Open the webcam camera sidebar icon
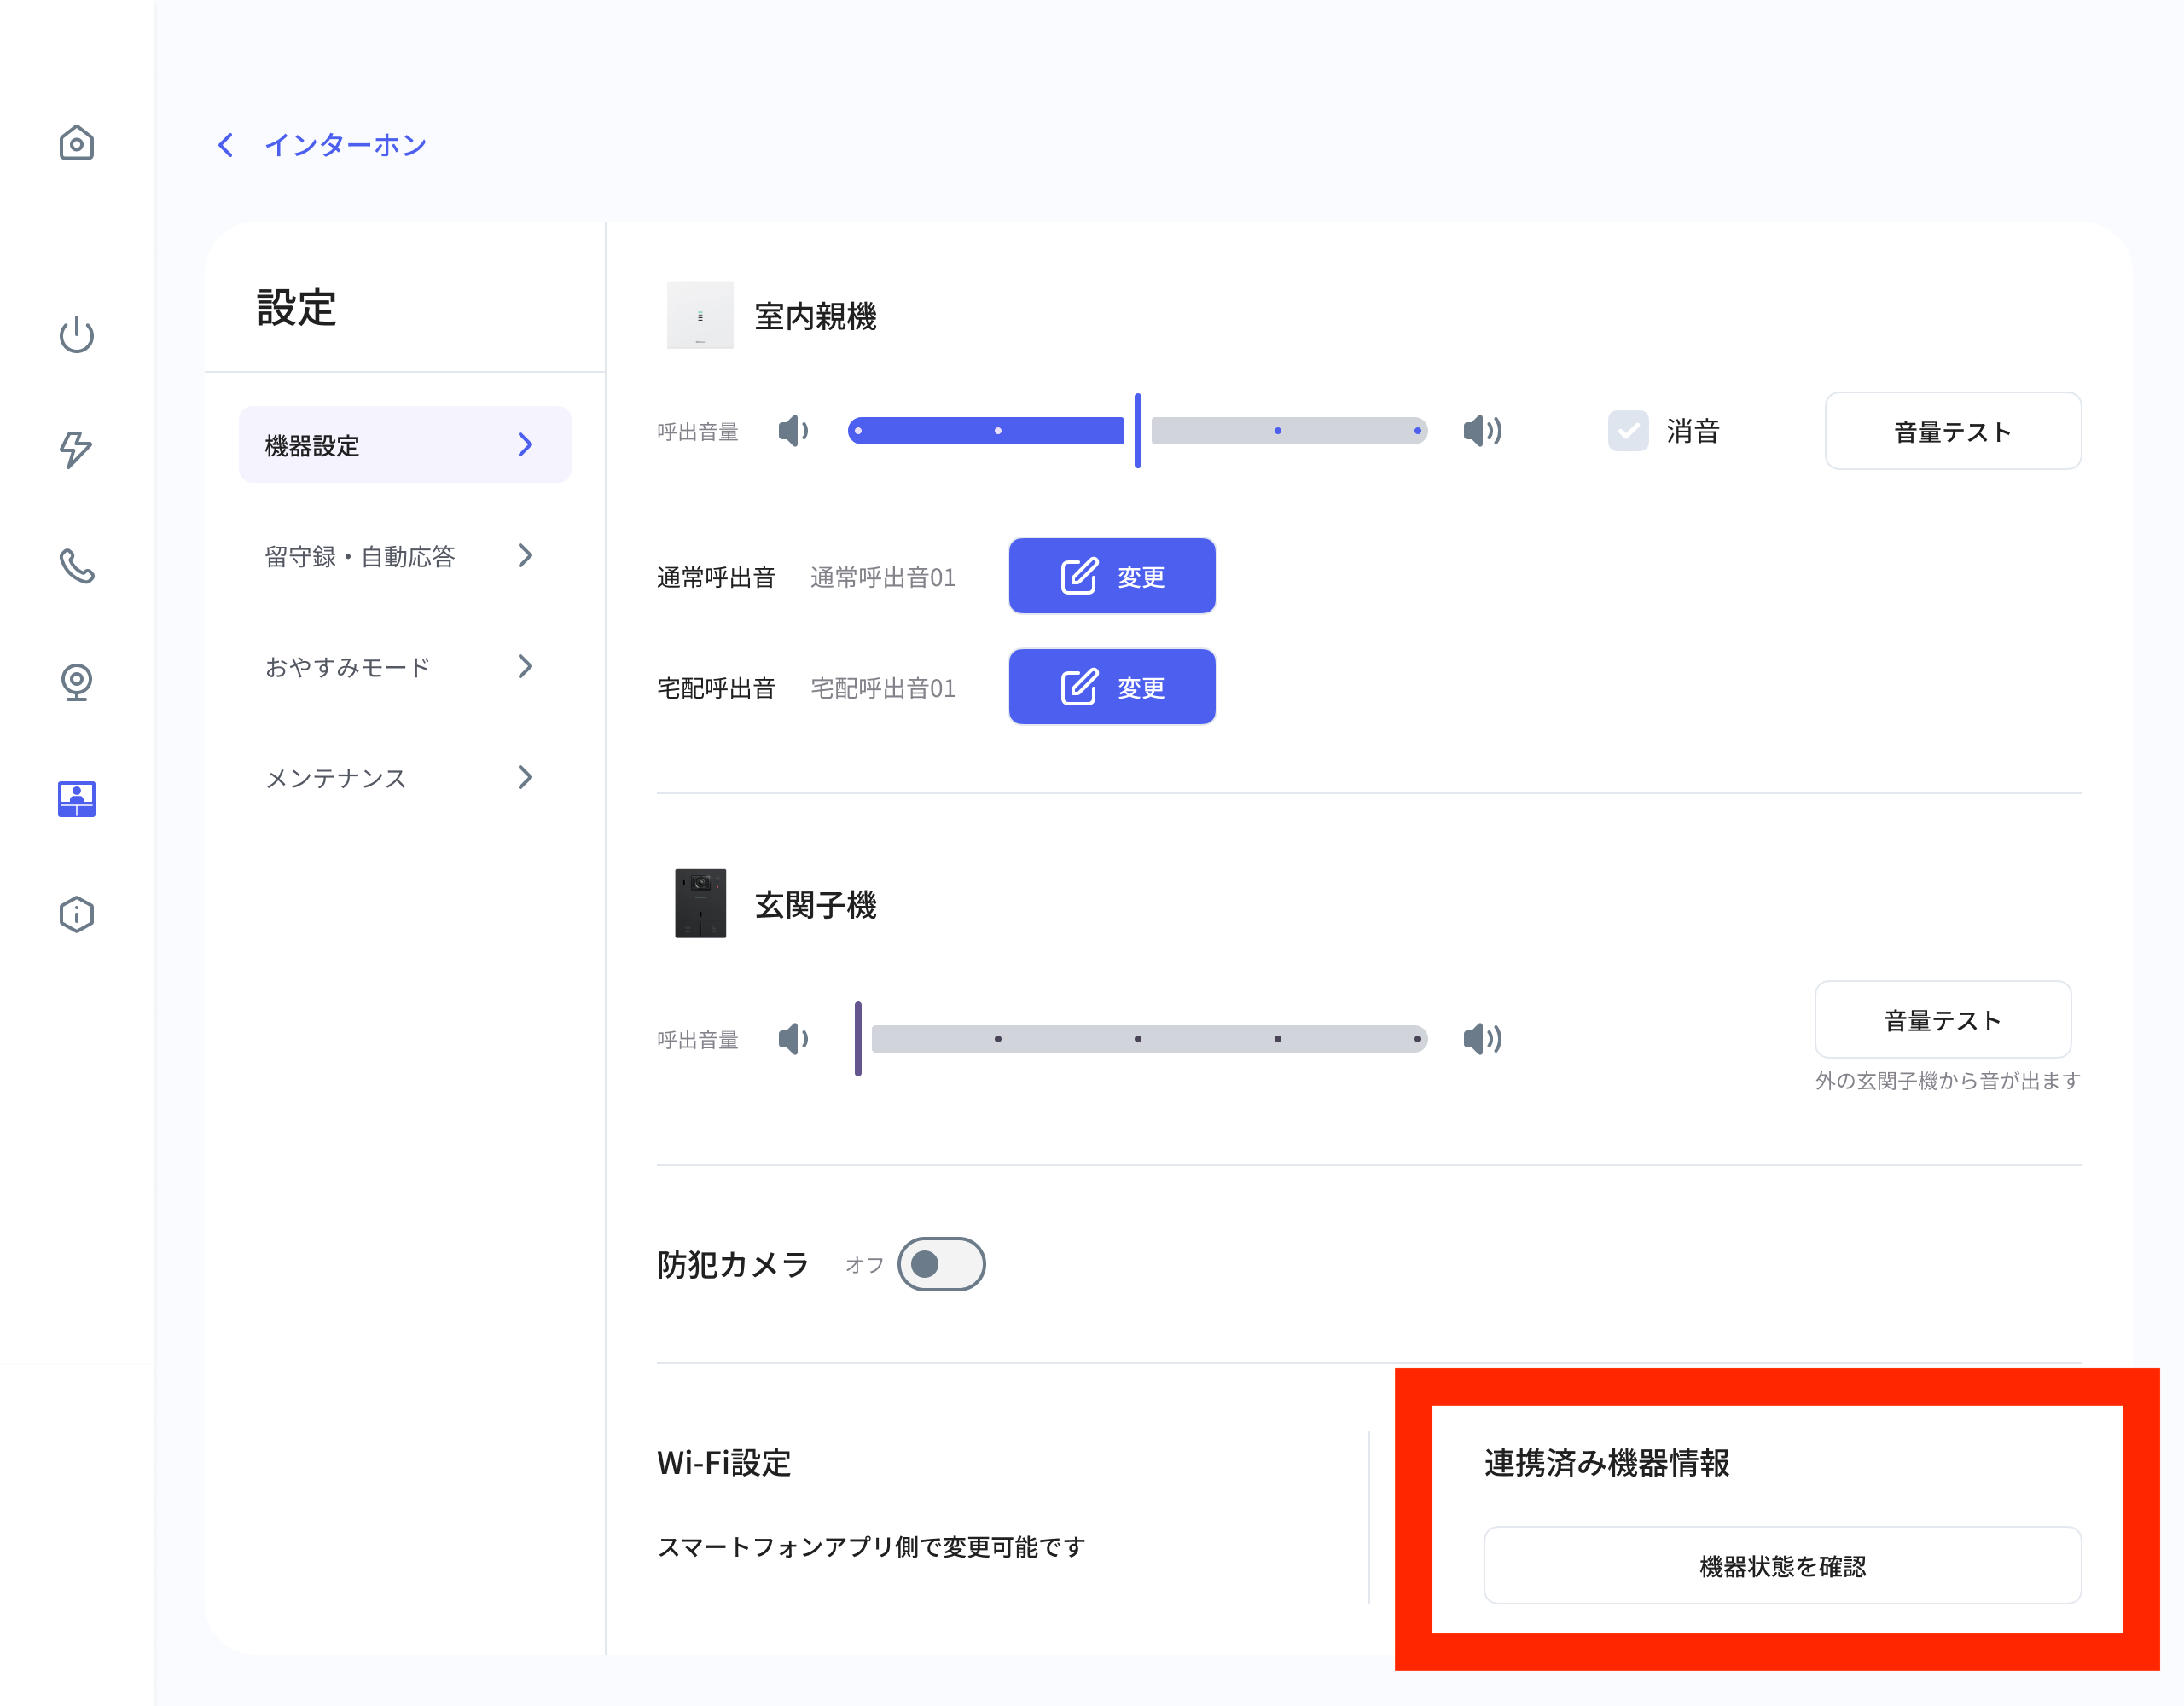The height and width of the screenshot is (1706, 2184). point(76,682)
